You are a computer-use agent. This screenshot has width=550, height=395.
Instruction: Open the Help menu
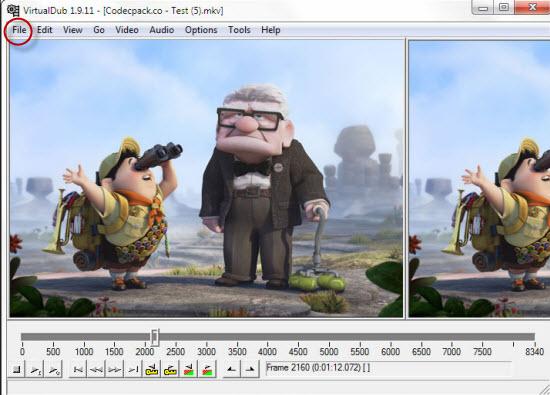click(270, 30)
